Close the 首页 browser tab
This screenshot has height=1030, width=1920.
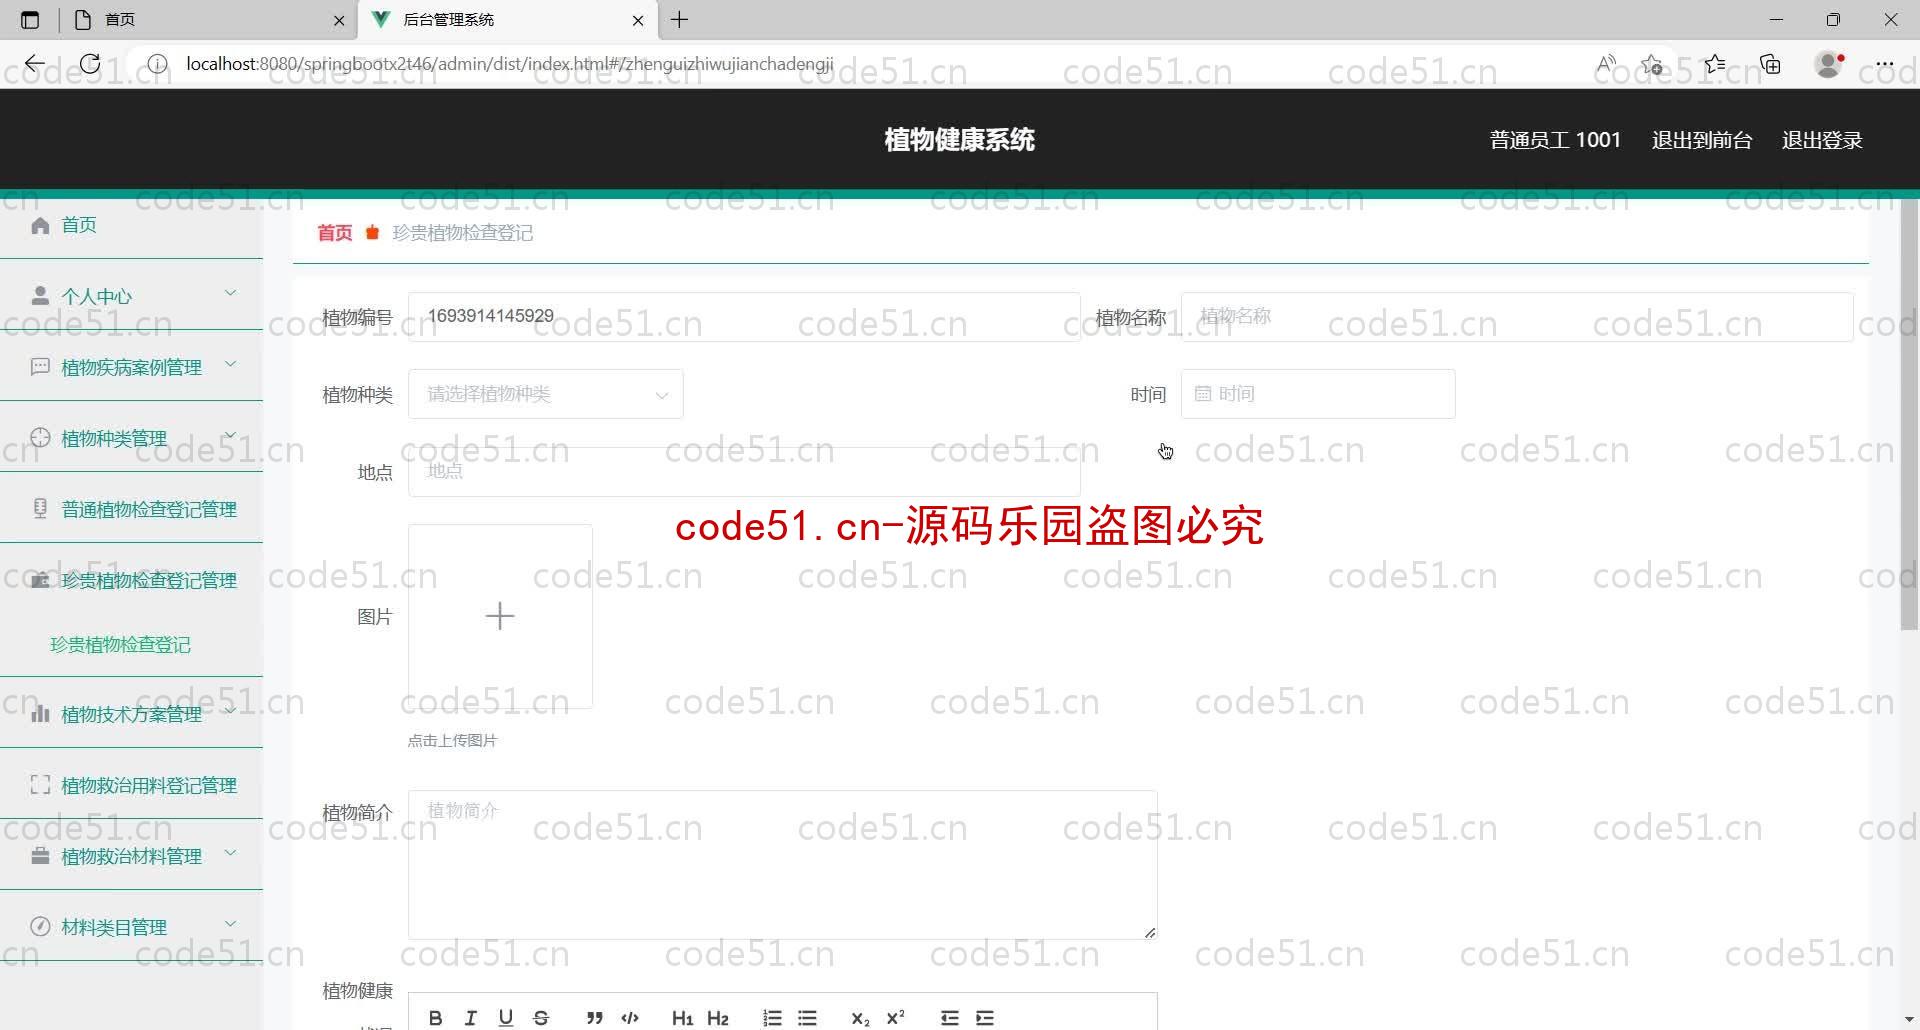click(339, 20)
